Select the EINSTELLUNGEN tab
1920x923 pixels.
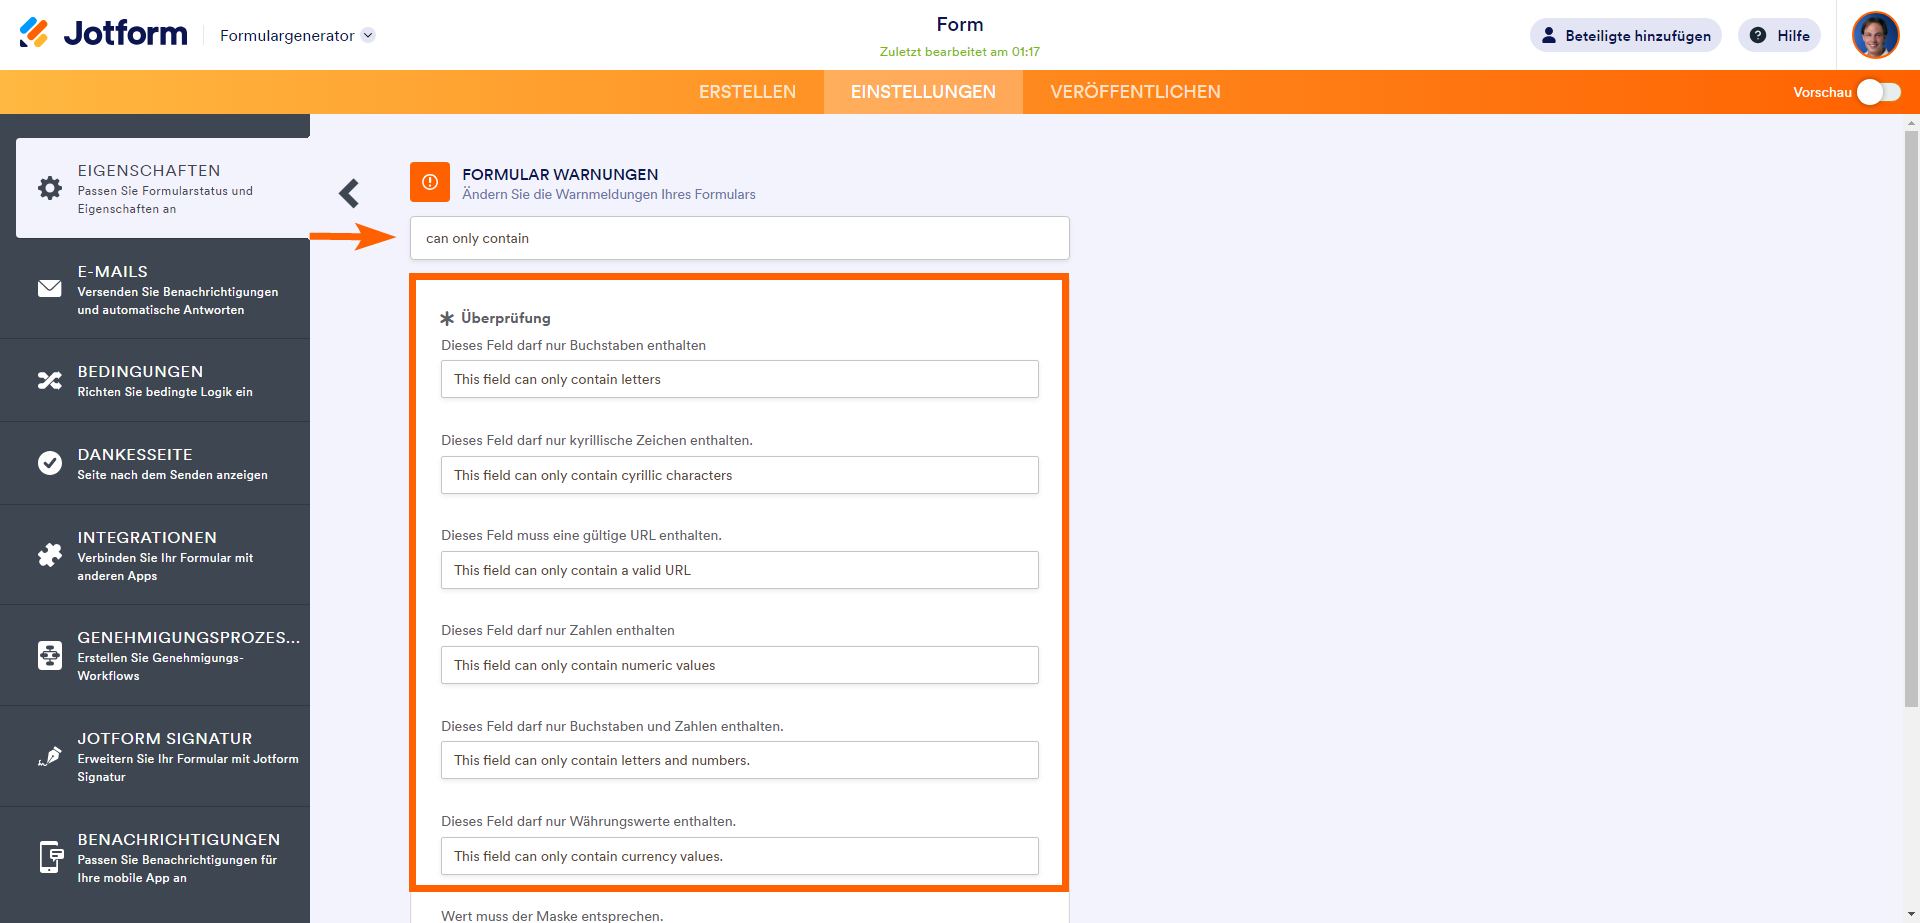tap(923, 92)
